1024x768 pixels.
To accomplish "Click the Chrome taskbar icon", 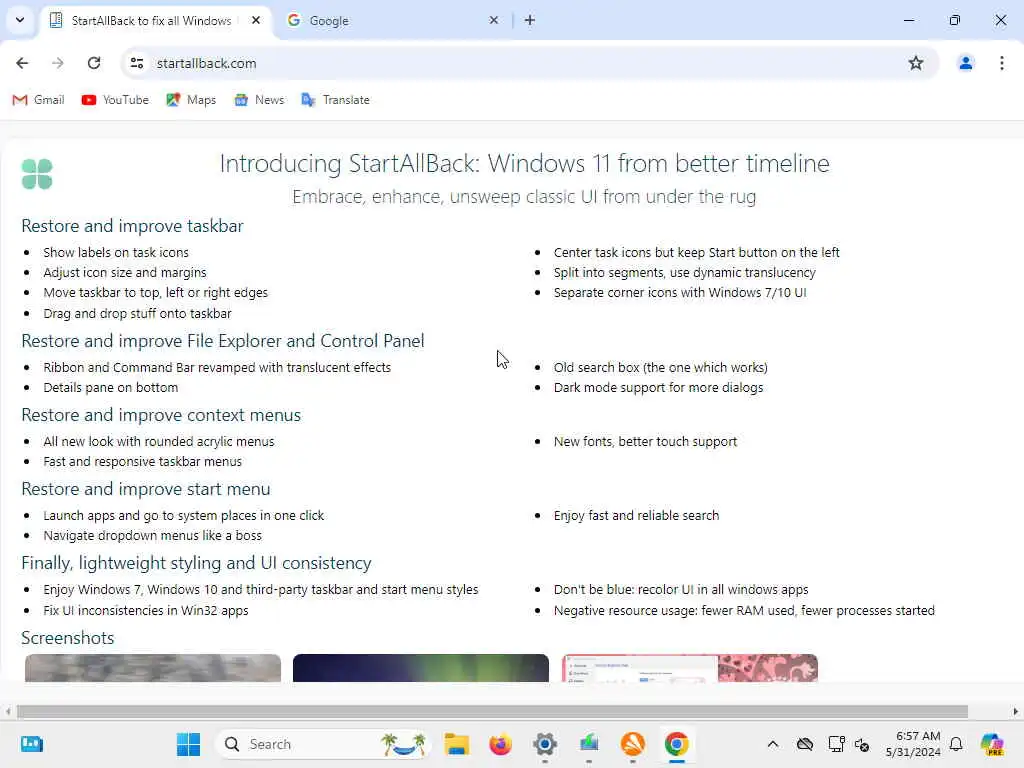I will [x=677, y=744].
